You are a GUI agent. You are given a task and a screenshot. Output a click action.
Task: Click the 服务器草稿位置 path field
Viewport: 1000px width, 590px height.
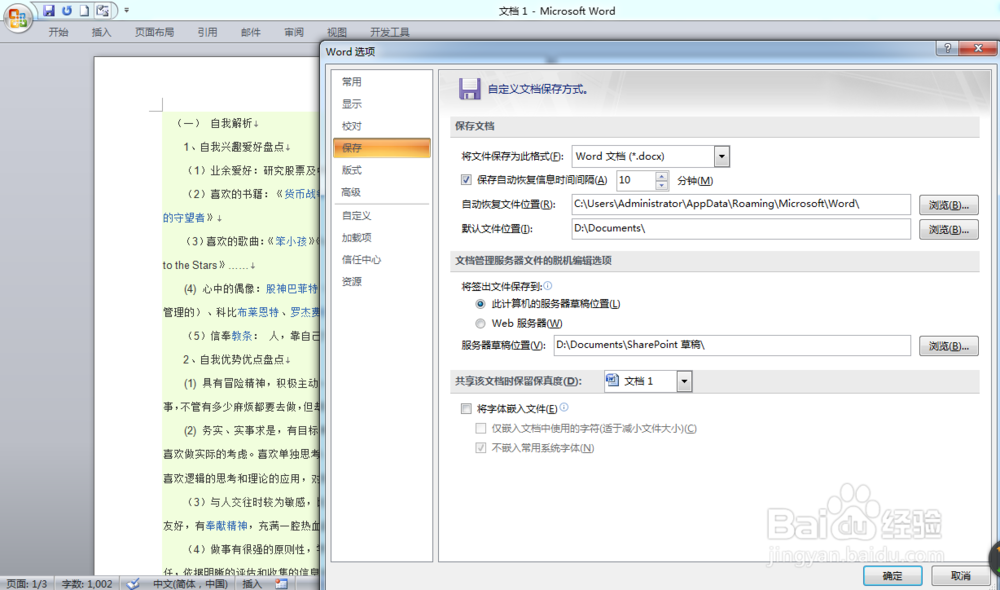click(x=732, y=345)
